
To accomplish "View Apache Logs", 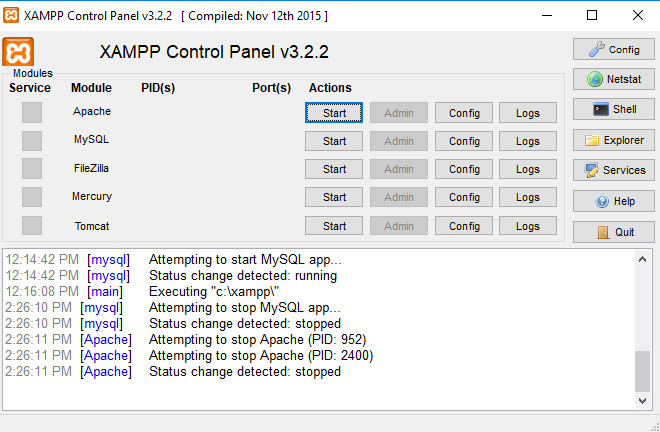I will click(x=528, y=113).
